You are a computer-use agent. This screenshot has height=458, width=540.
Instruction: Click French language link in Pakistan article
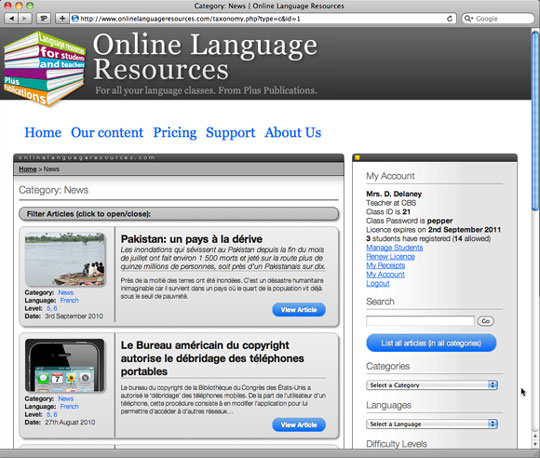69,300
